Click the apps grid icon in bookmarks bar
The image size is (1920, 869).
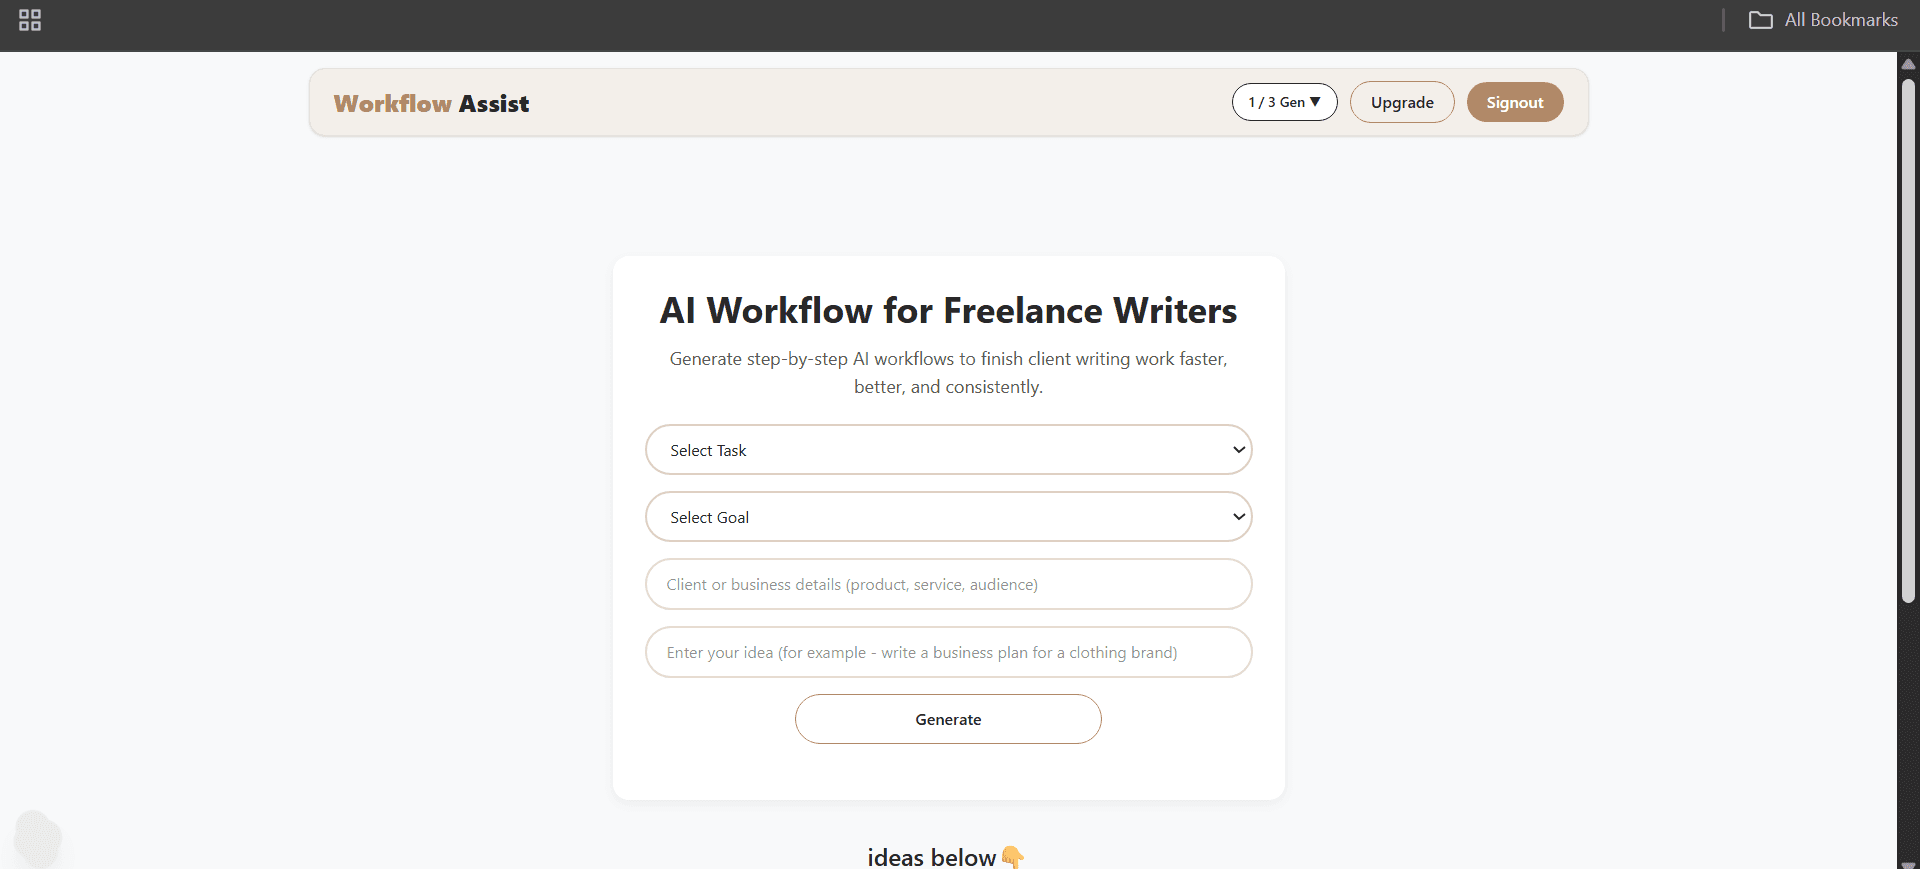[30, 20]
